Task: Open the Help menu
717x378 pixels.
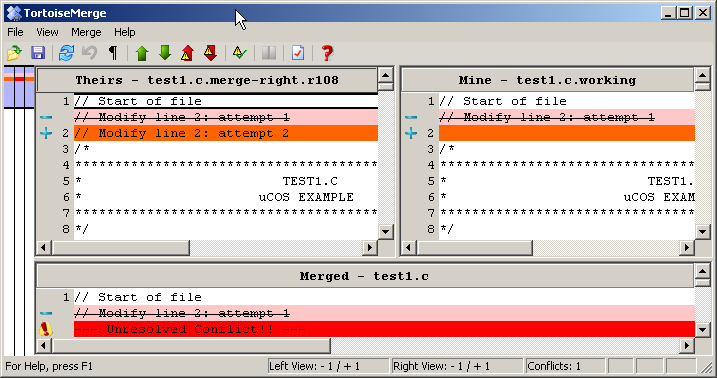Action: pos(124,32)
